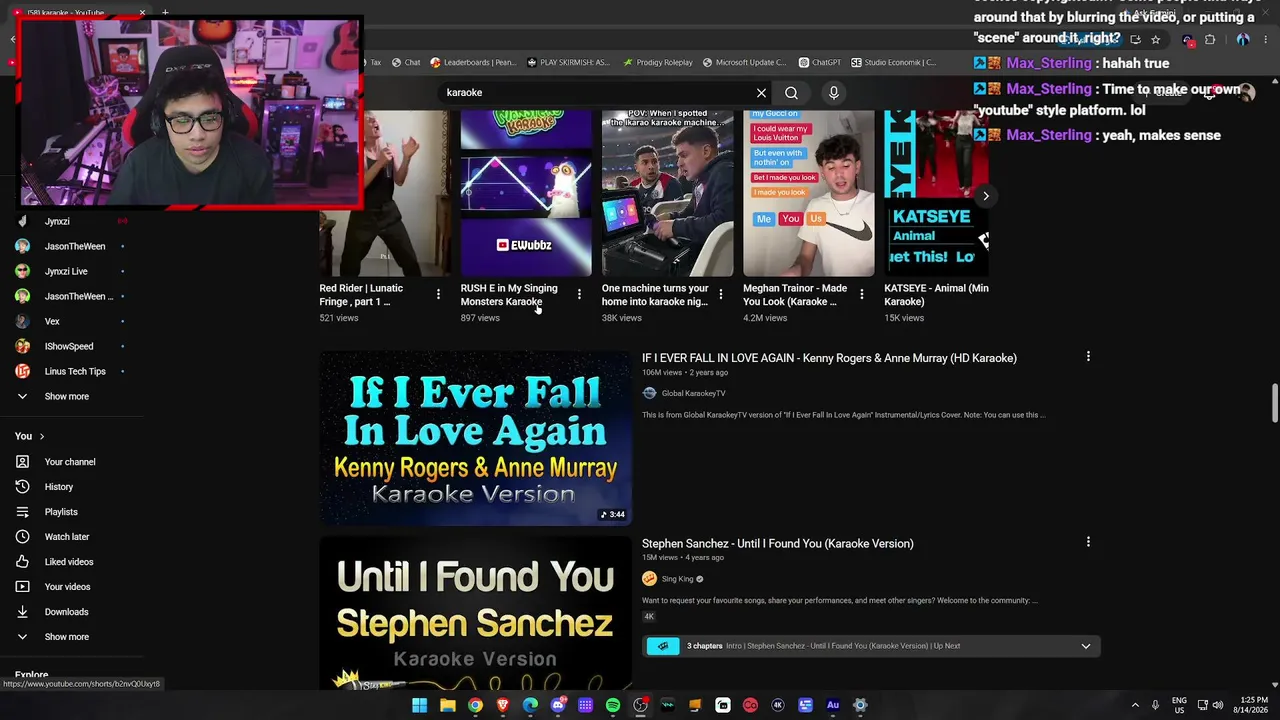Expand Show more under subscriptions
1280x720 pixels.
(x=66, y=397)
